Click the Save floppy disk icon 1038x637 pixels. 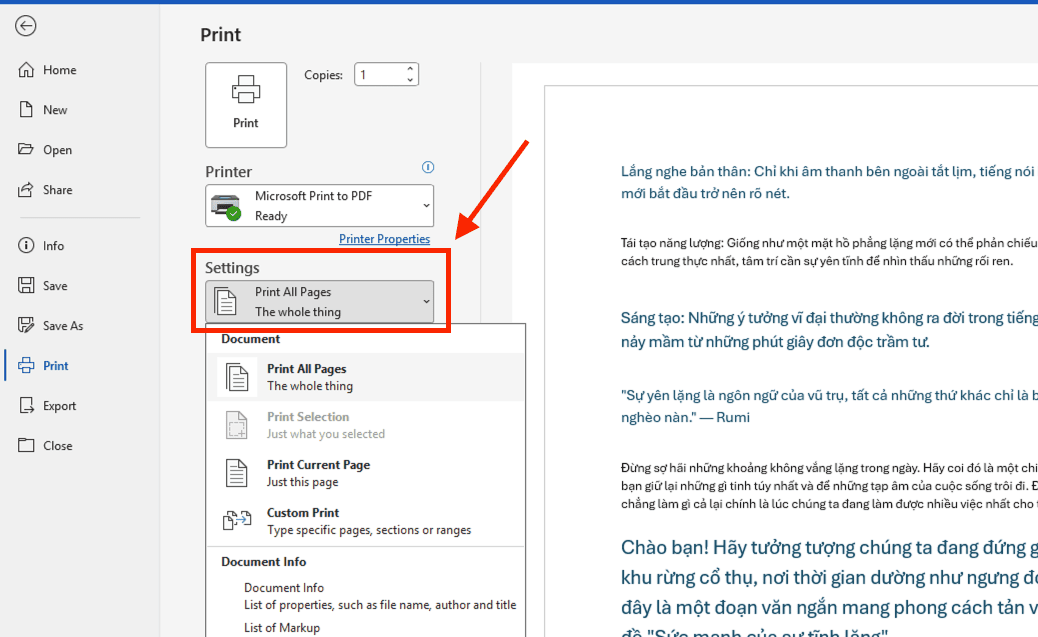(x=26, y=285)
